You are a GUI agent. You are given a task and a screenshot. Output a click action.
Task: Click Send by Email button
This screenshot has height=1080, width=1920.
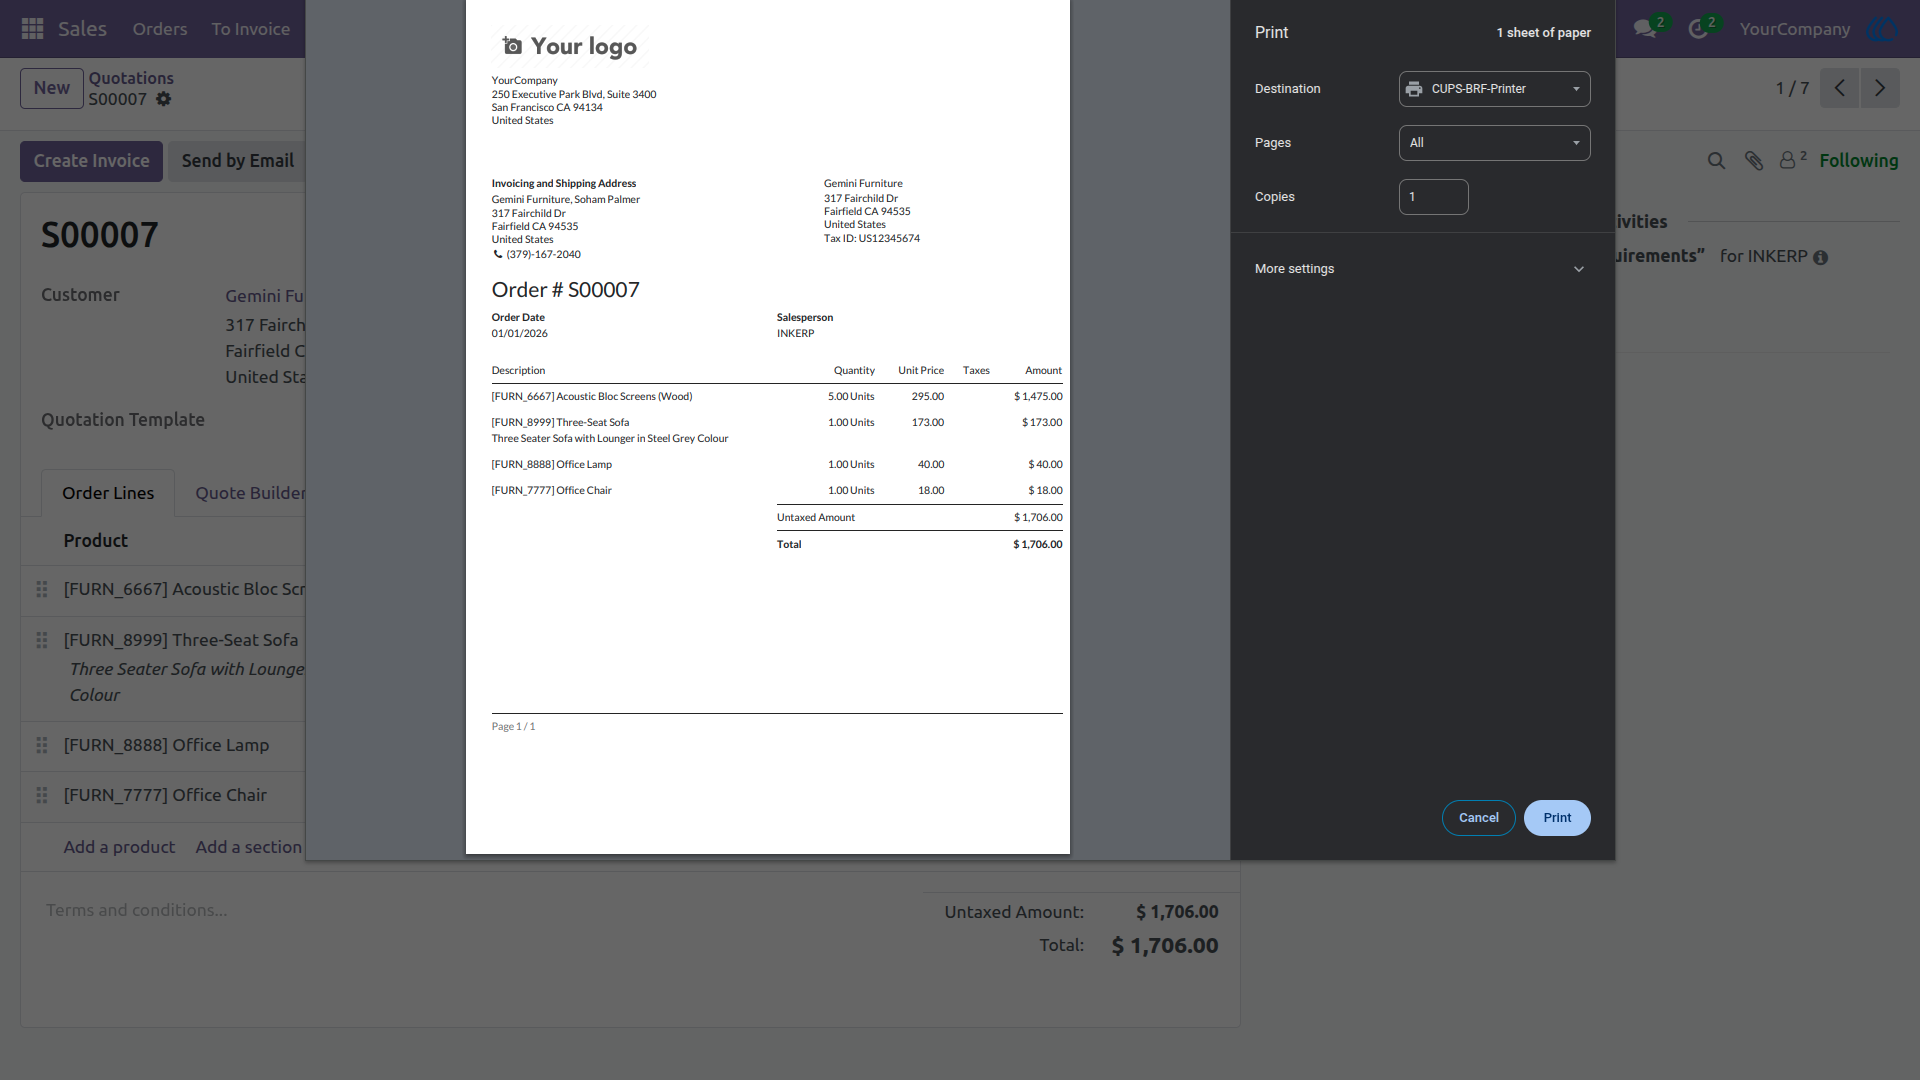[x=238, y=161]
